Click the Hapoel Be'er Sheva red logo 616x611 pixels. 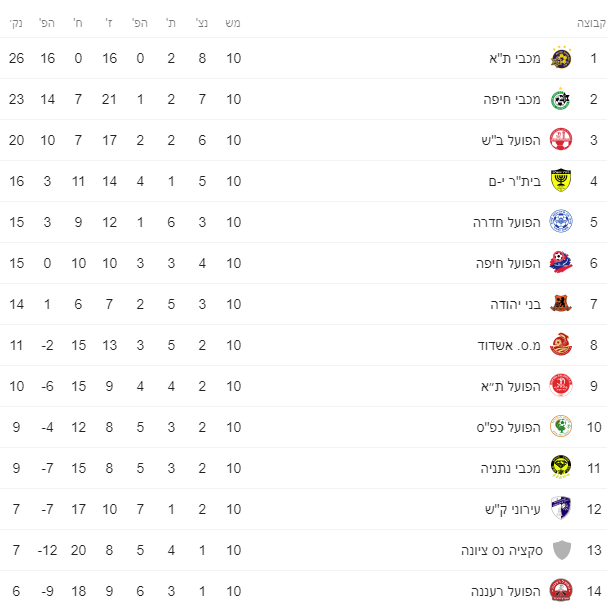point(561,140)
